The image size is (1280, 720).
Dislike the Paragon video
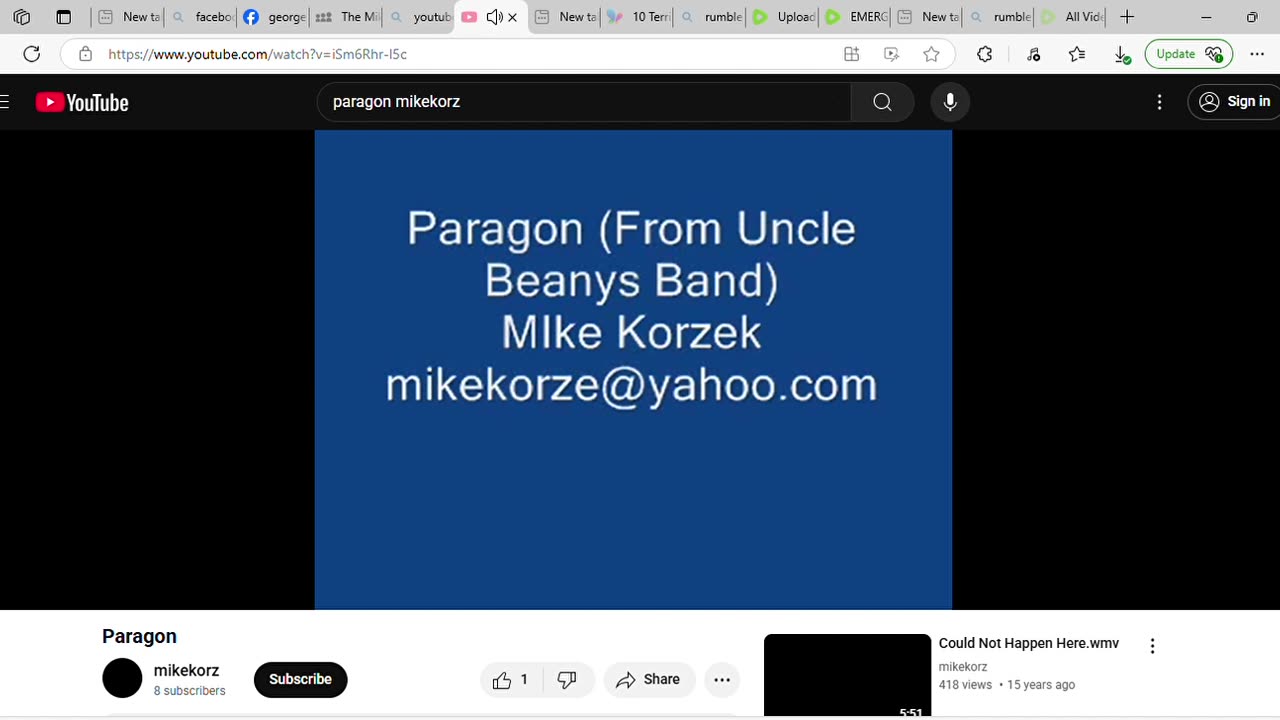click(567, 679)
